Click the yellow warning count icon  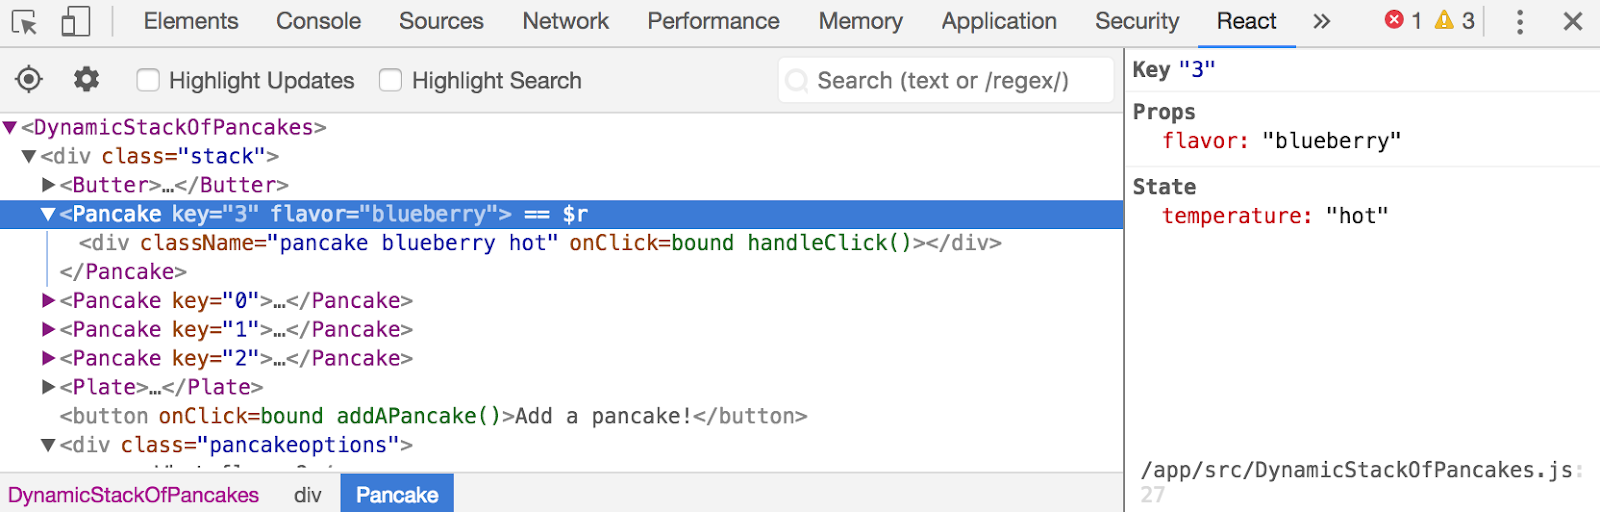point(1444,20)
